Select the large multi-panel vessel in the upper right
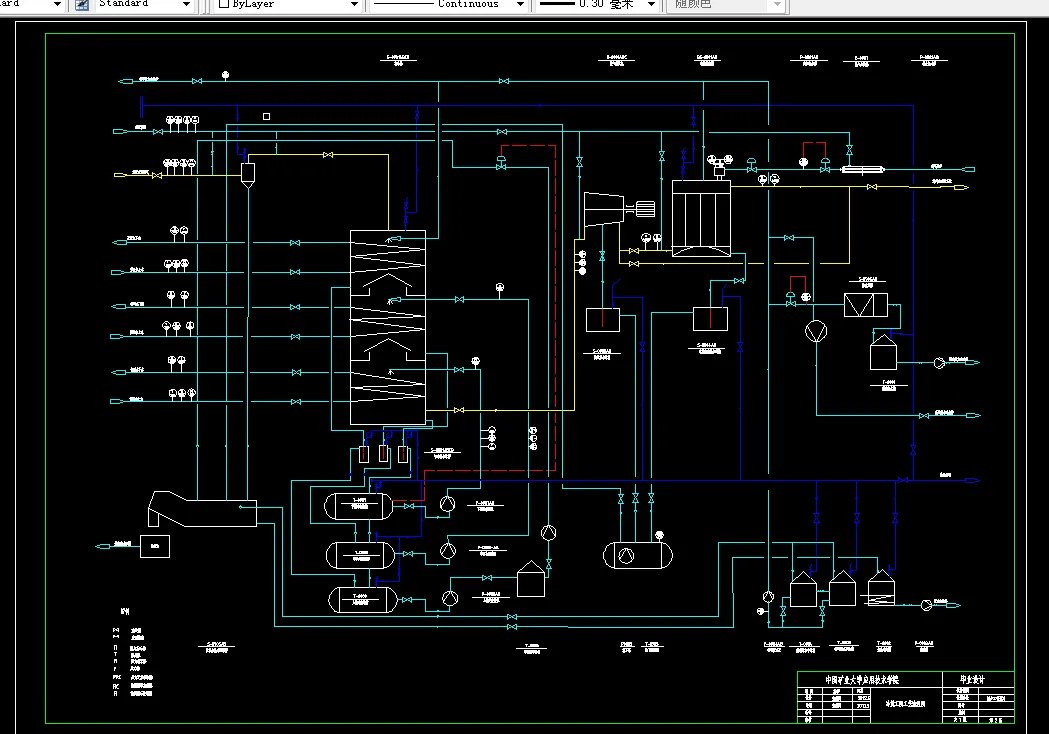Image resolution: width=1049 pixels, height=734 pixels. (x=701, y=219)
